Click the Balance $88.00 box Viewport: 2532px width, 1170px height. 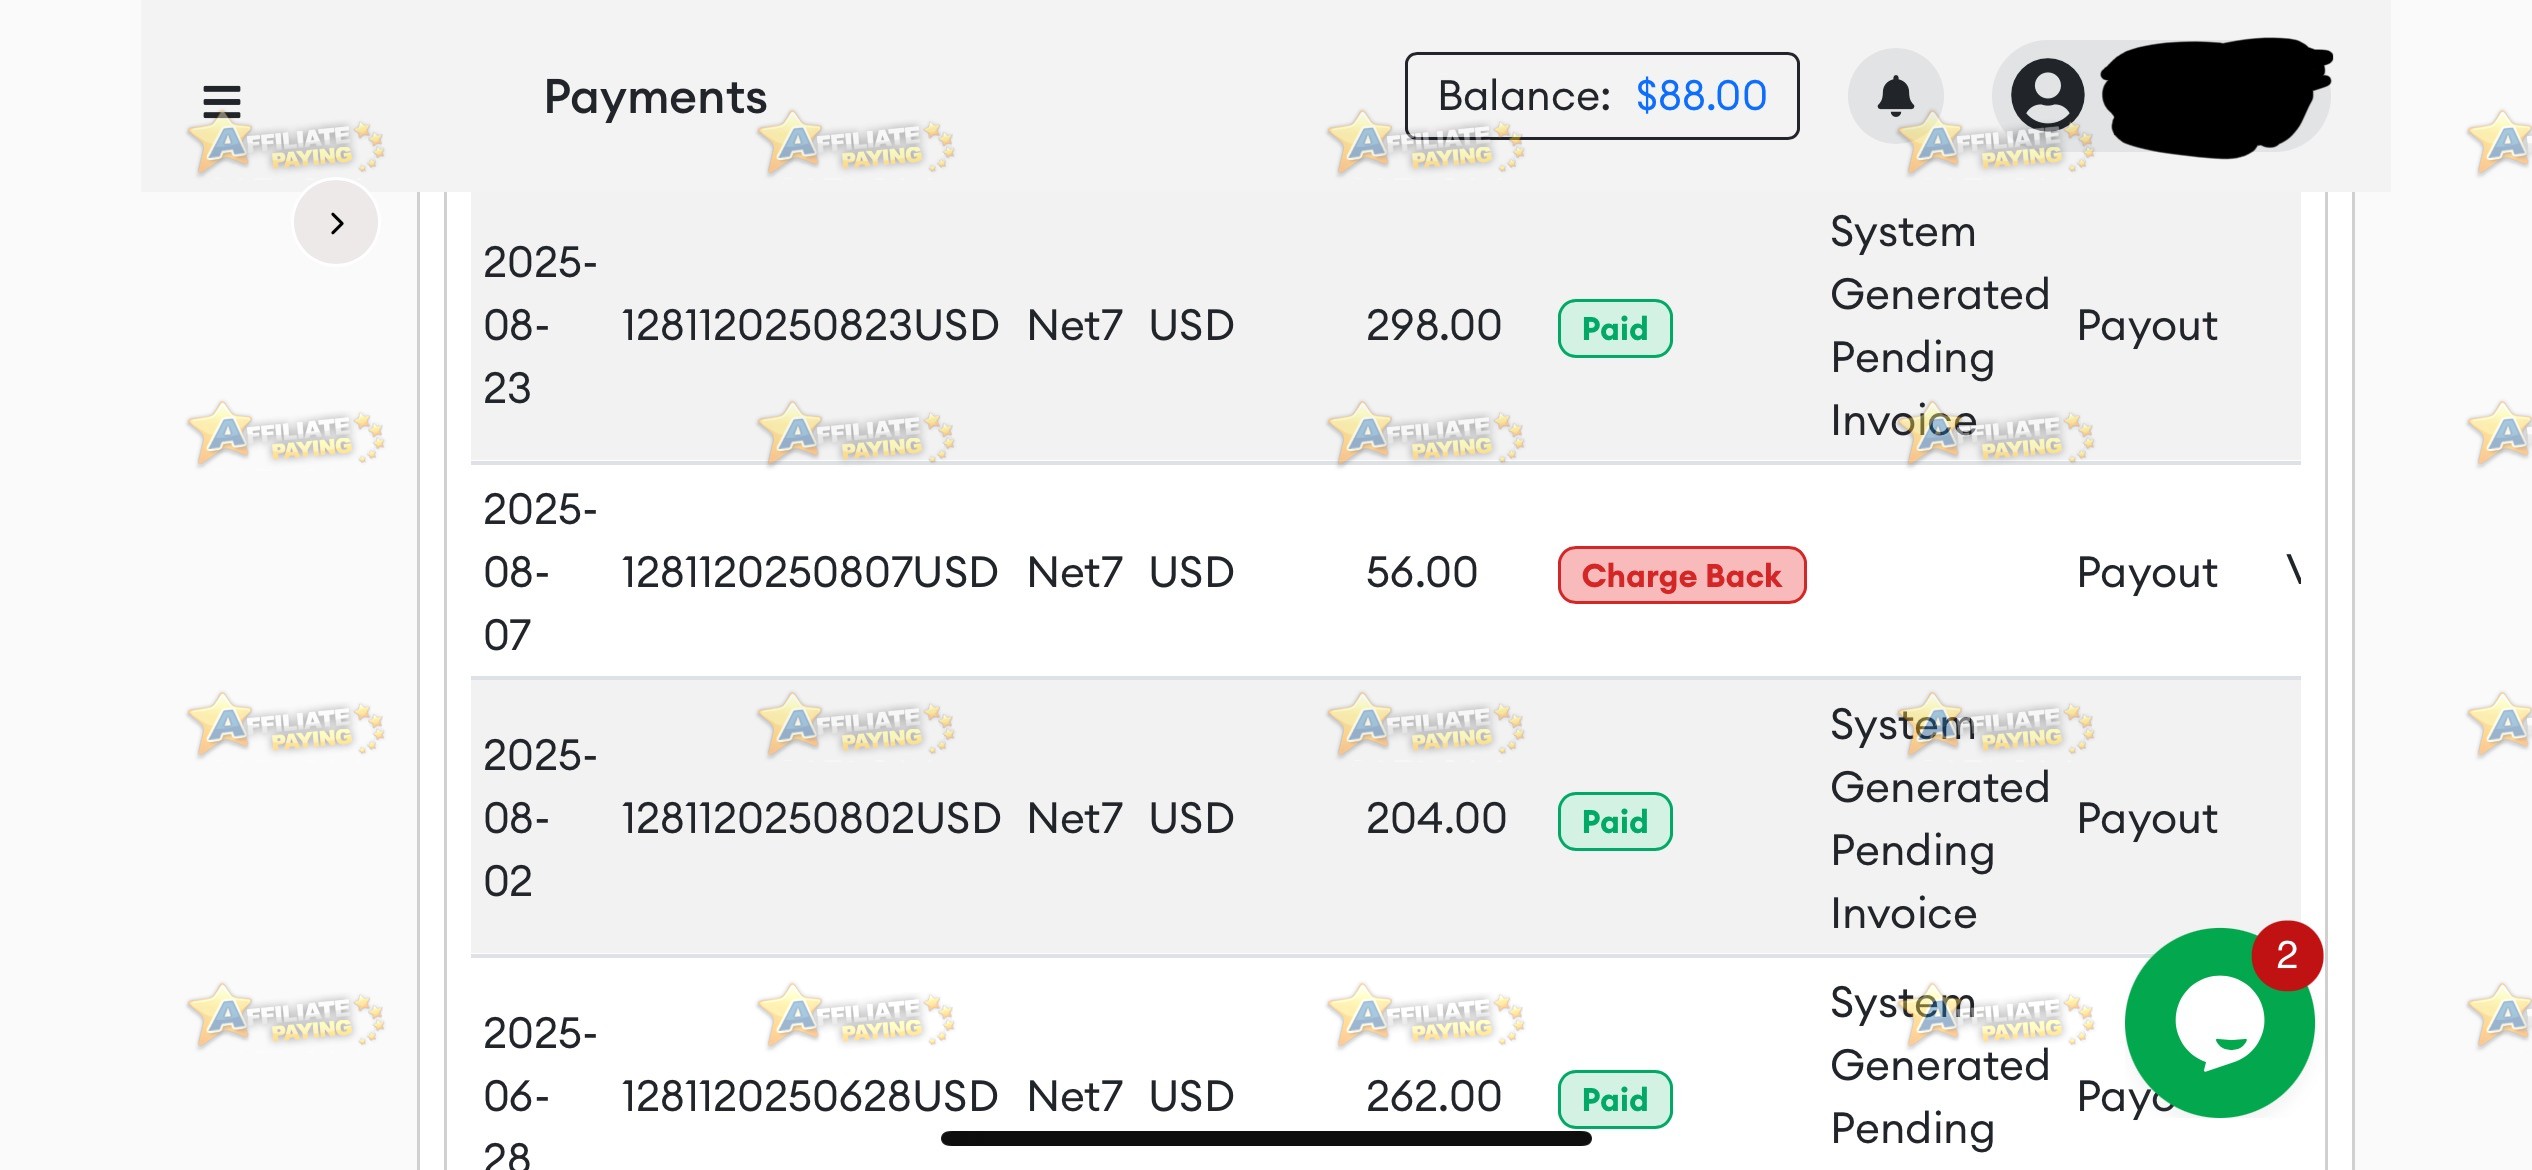pyautogui.click(x=1602, y=96)
